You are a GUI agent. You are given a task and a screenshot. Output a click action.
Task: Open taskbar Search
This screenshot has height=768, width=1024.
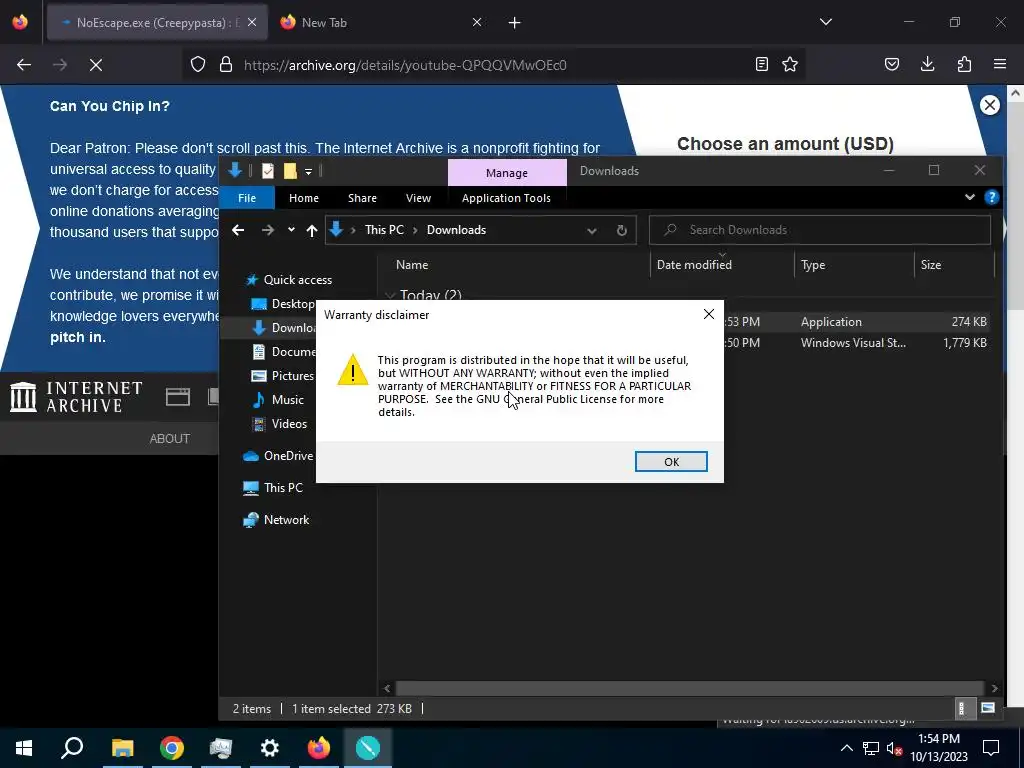(72, 748)
